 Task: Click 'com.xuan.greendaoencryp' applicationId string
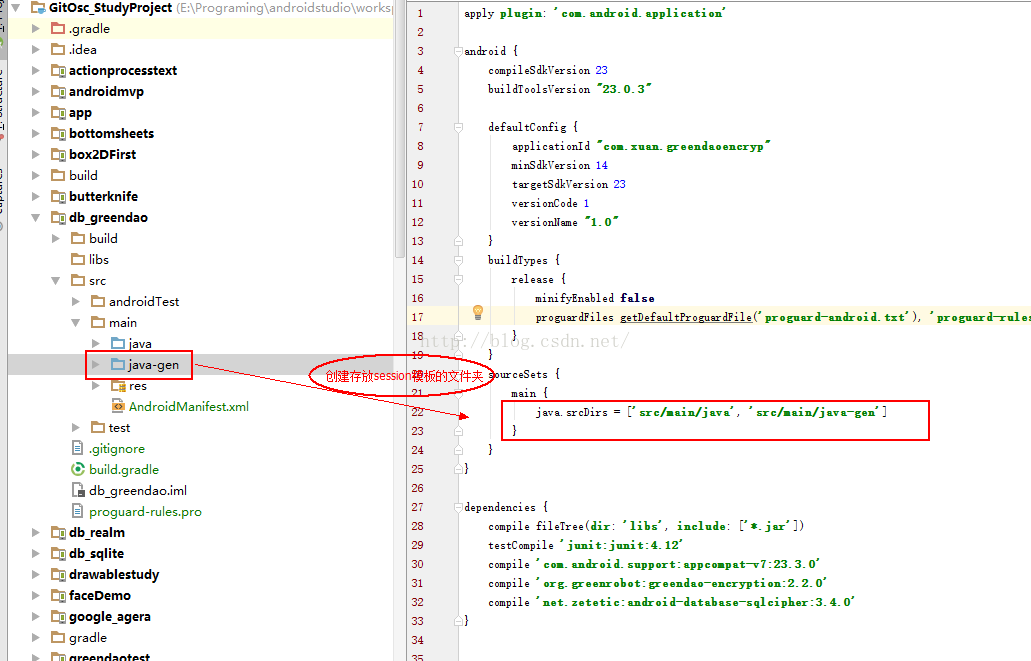(683, 146)
